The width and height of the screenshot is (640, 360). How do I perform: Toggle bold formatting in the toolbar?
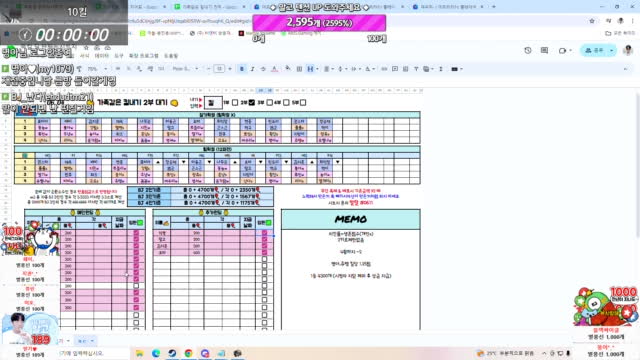(242, 69)
